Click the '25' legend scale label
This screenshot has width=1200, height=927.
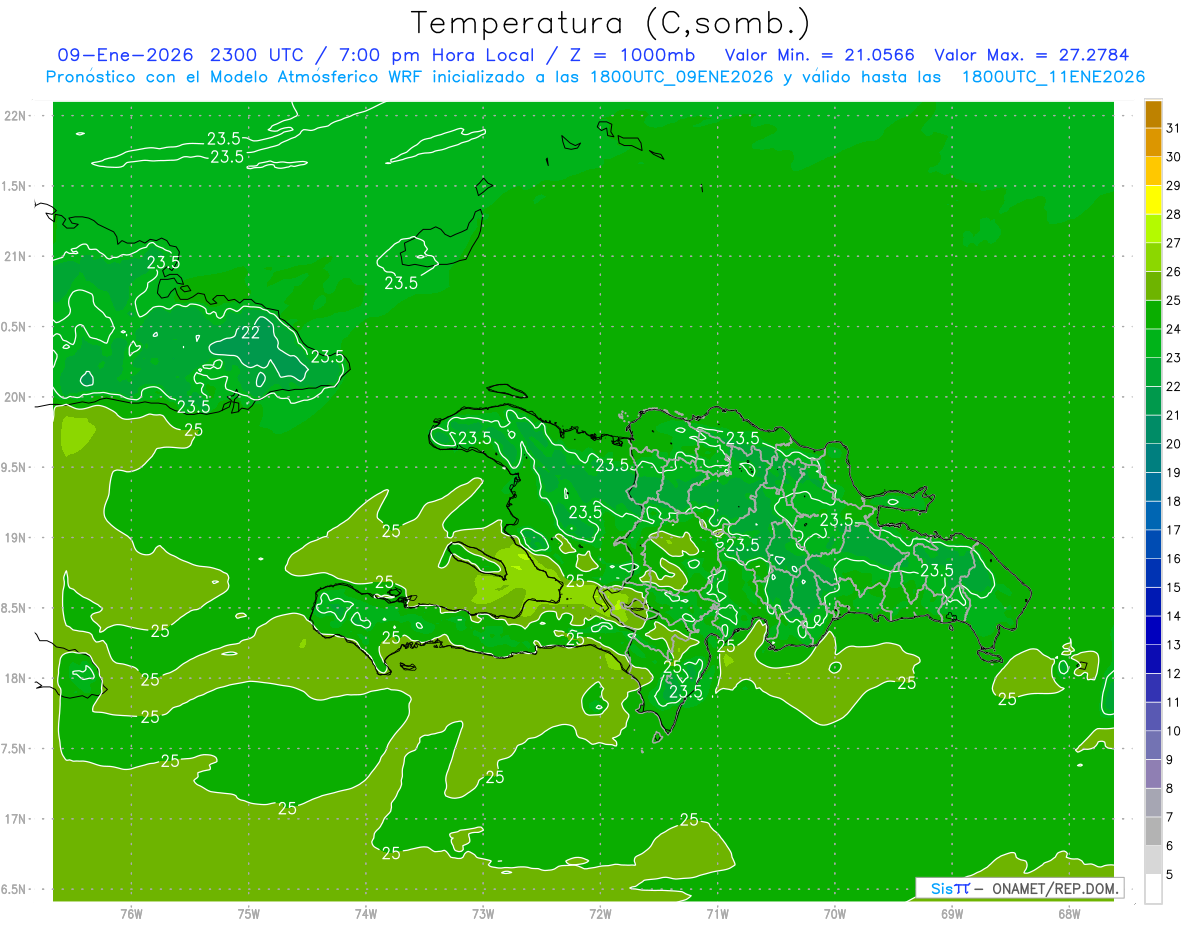(x=1173, y=300)
